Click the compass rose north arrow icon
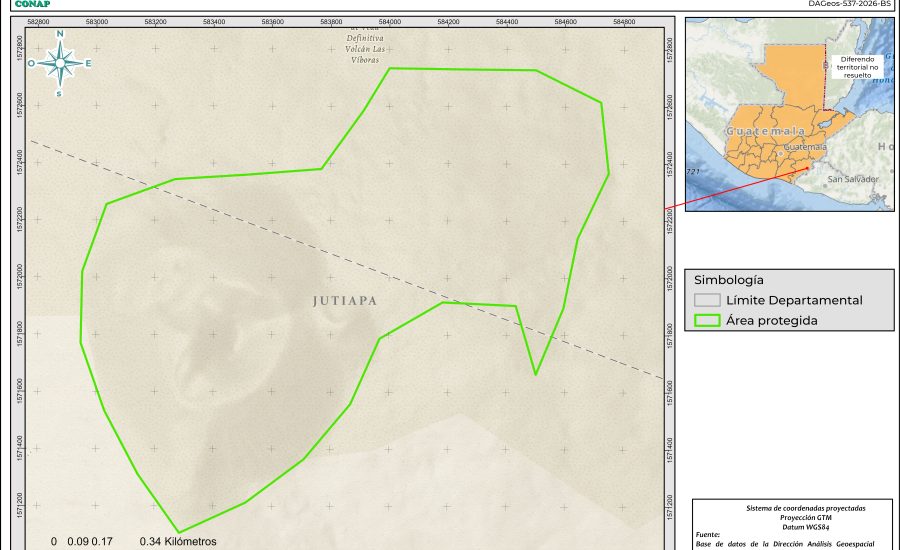The height and width of the screenshot is (550, 900). [60, 63]
